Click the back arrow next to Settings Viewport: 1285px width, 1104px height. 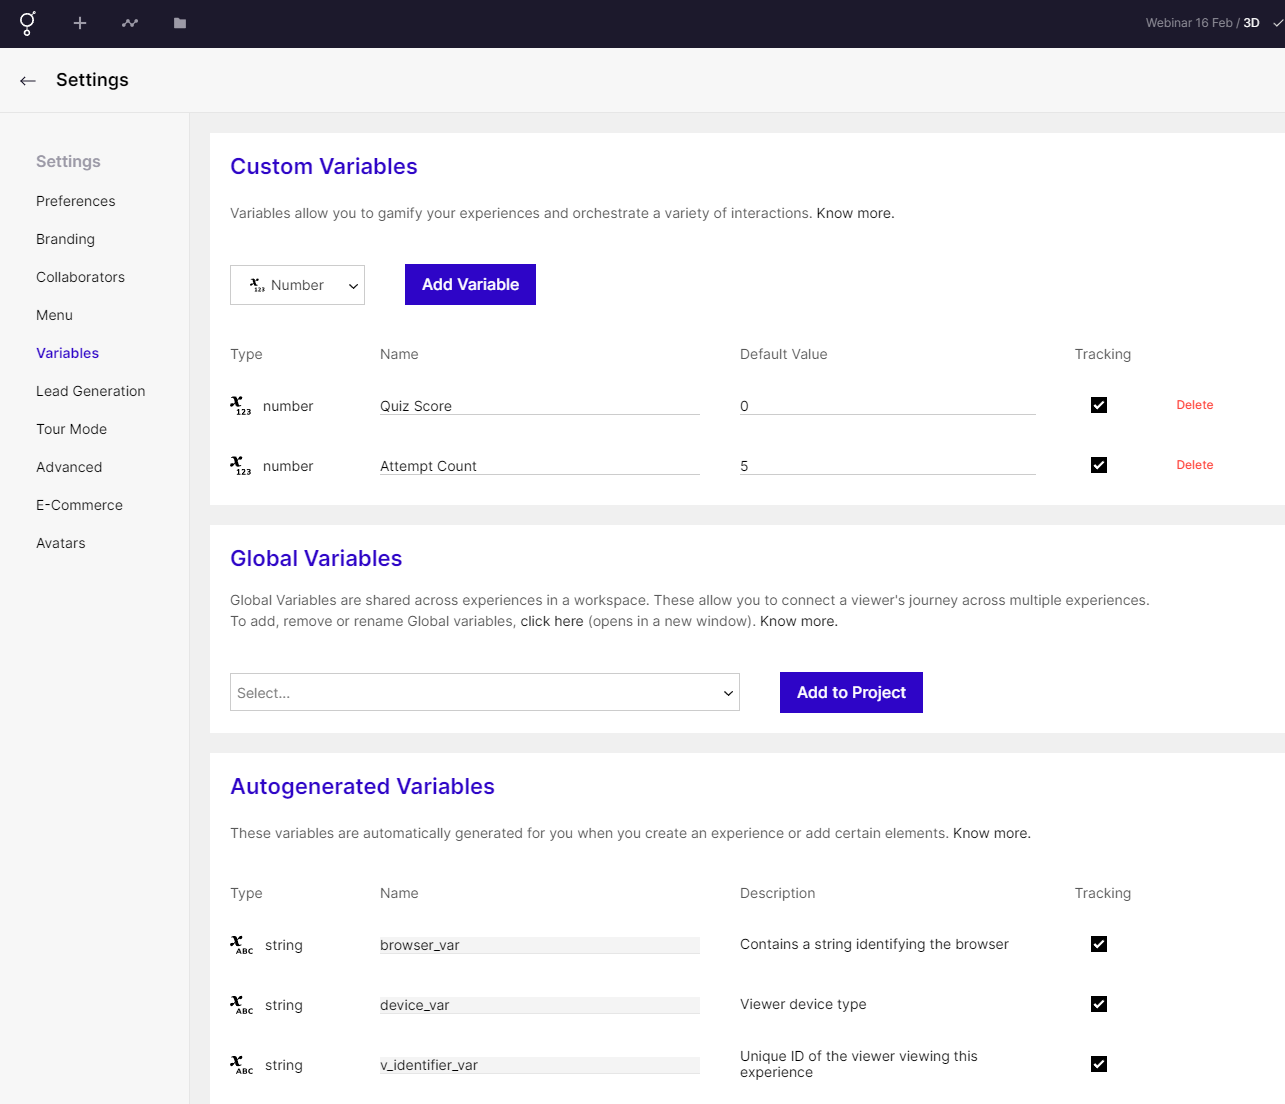[28, 80]
